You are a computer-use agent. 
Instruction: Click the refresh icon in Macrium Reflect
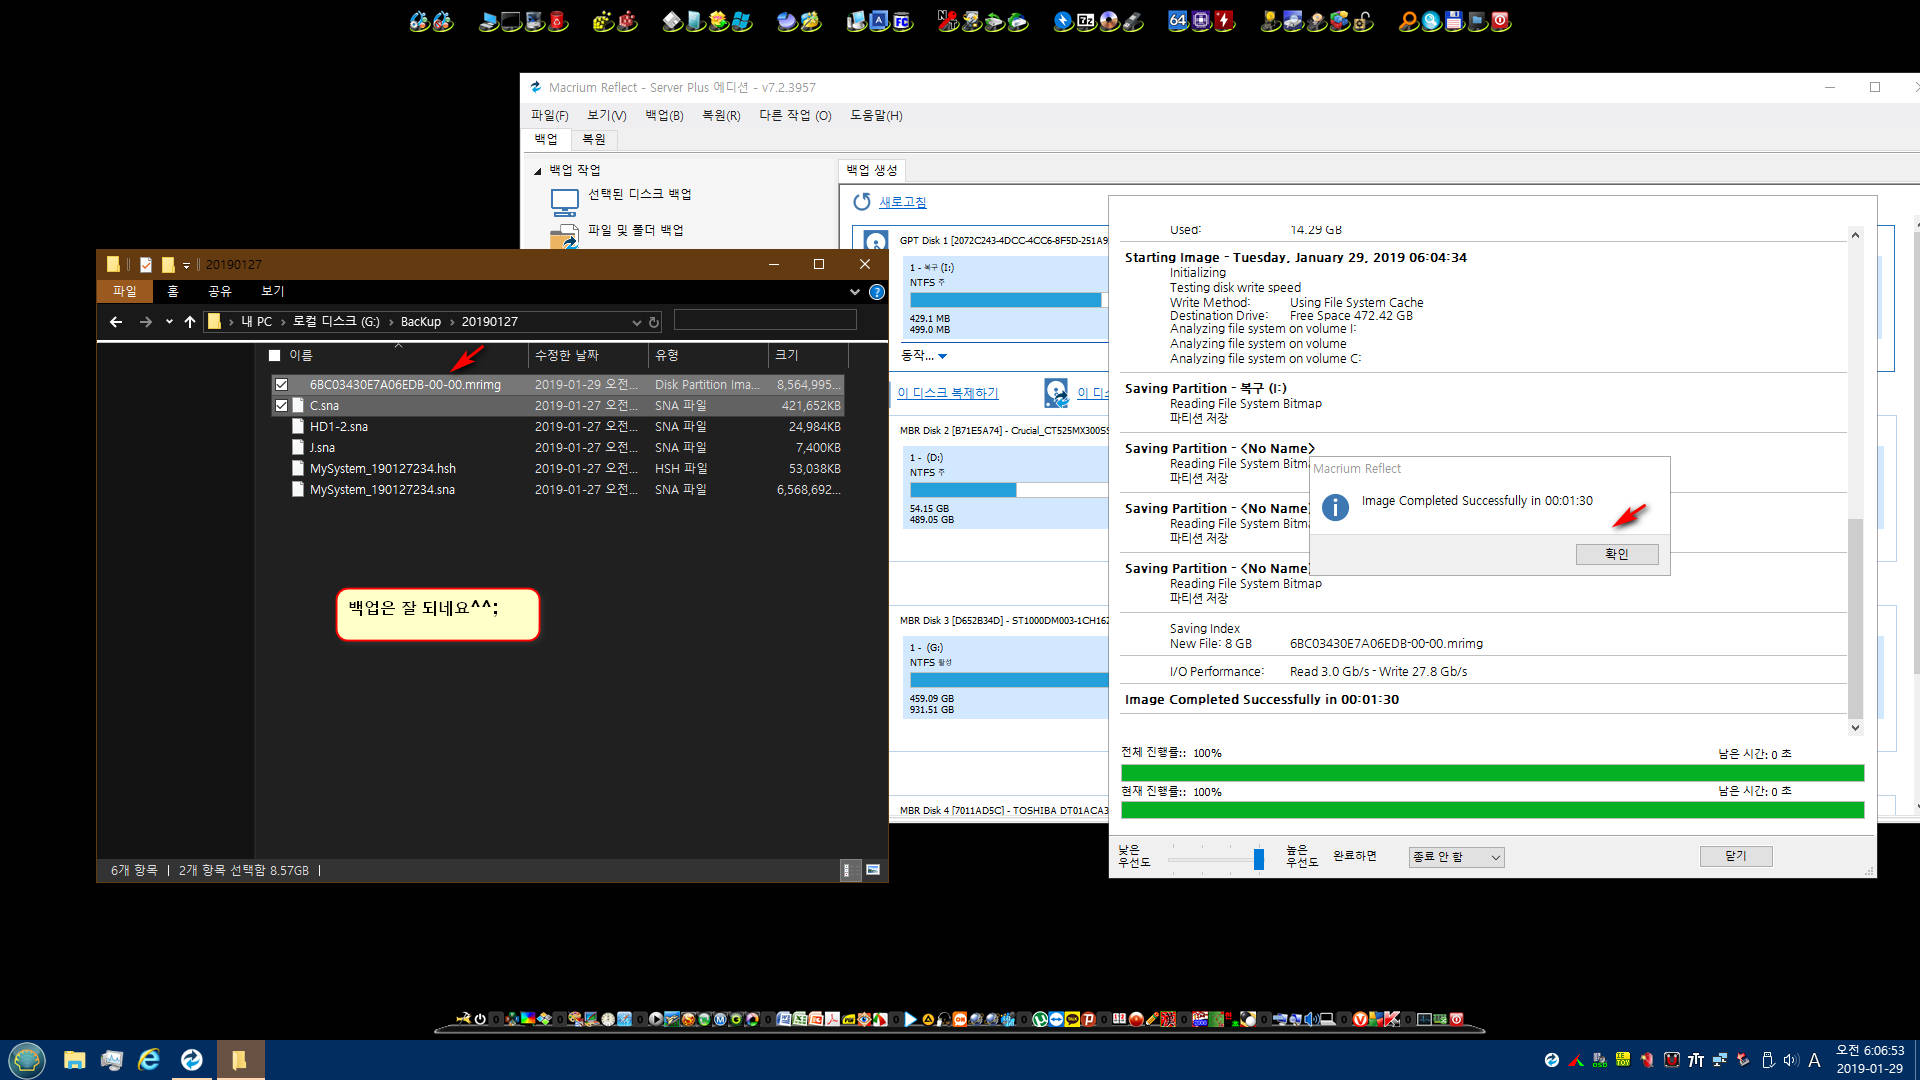[861, 202]
